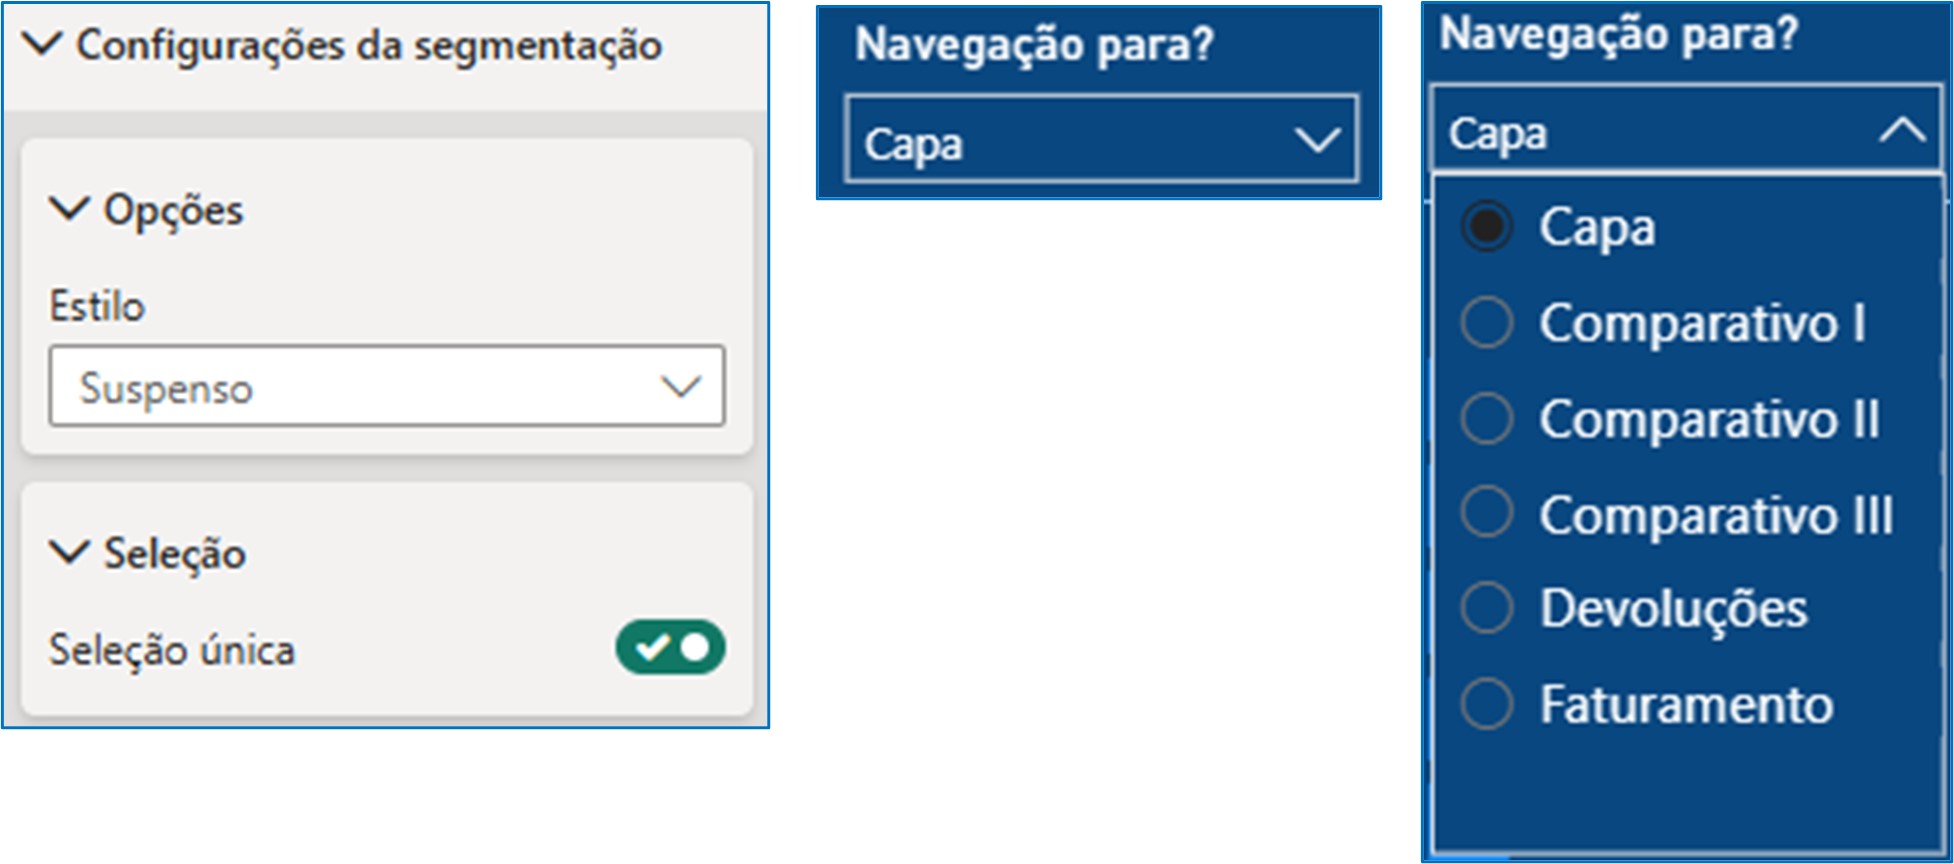Open the collapsed Capa slicer dropdown
The height and width of the screenshot is (864, 1954).
pos(1100,140)
